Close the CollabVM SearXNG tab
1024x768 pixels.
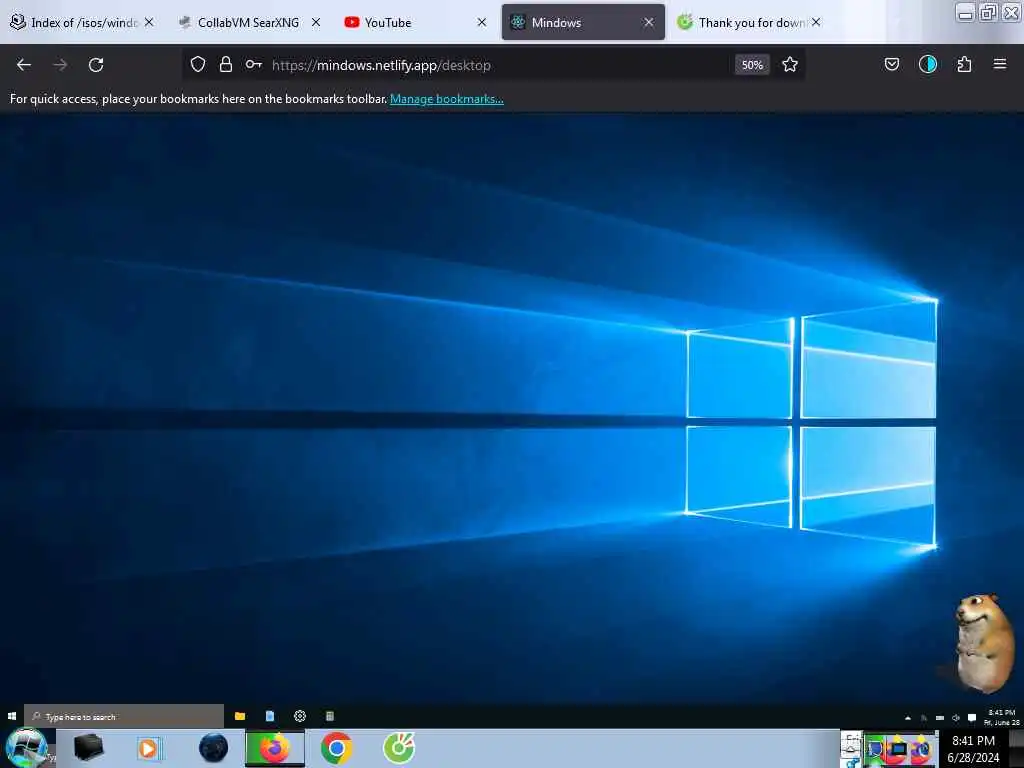[315, 22]
